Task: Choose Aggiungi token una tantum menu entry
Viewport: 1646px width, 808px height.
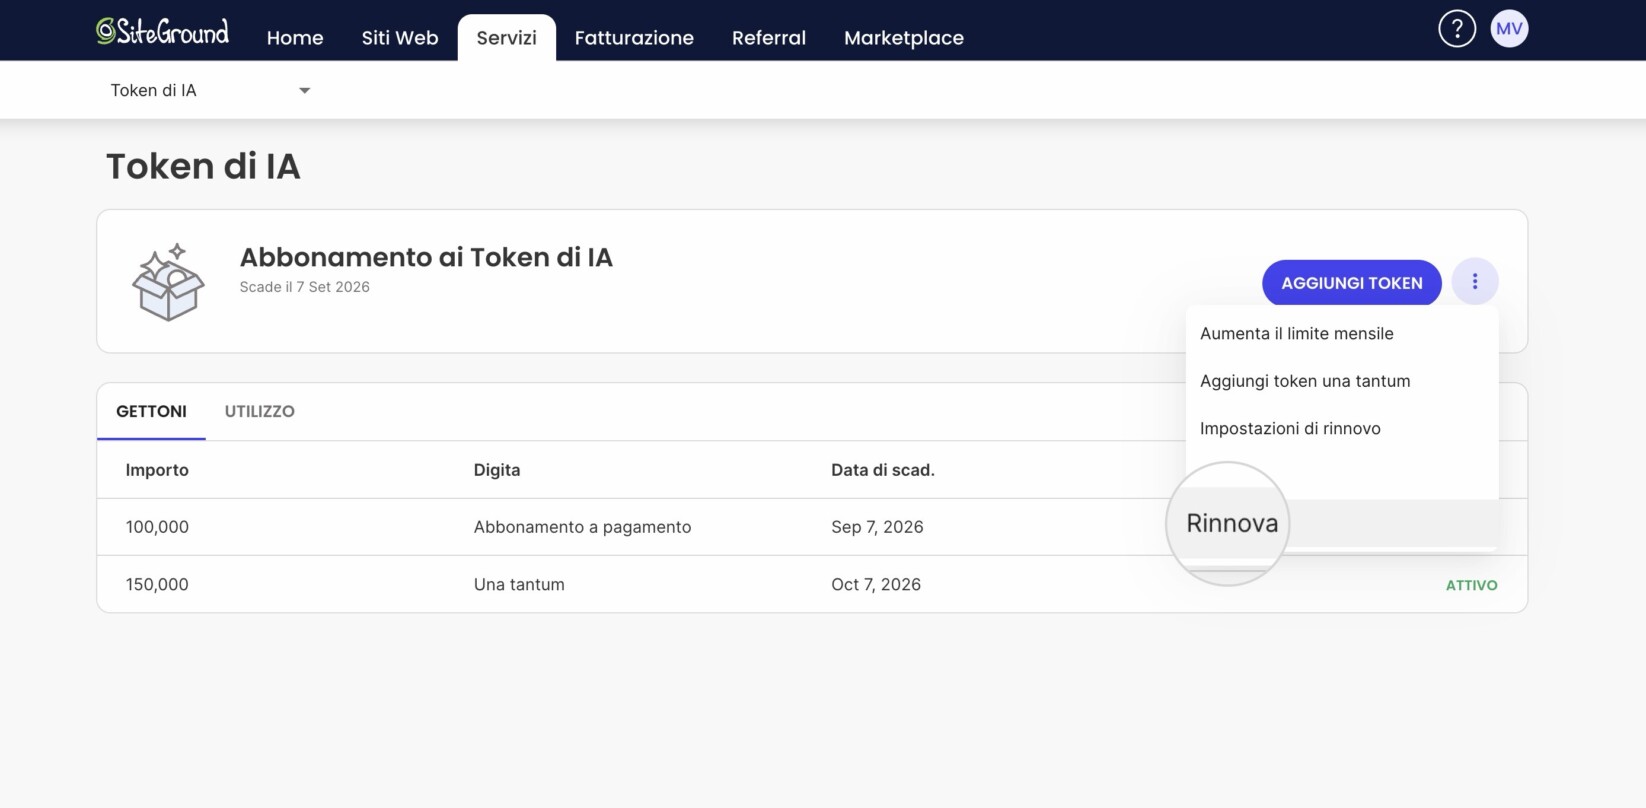Action: [x=1341, y=381]
